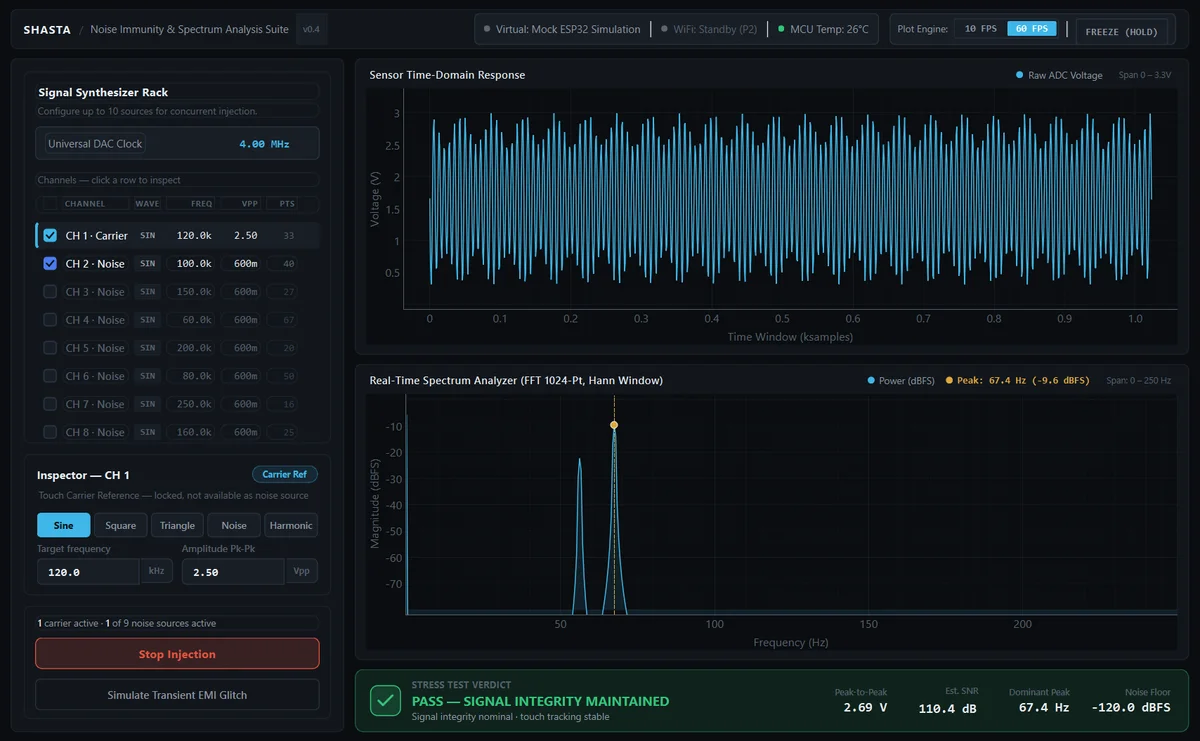
Task: Click the Raw ADC Voltage legend entry
Action: tap(1059, 75)
